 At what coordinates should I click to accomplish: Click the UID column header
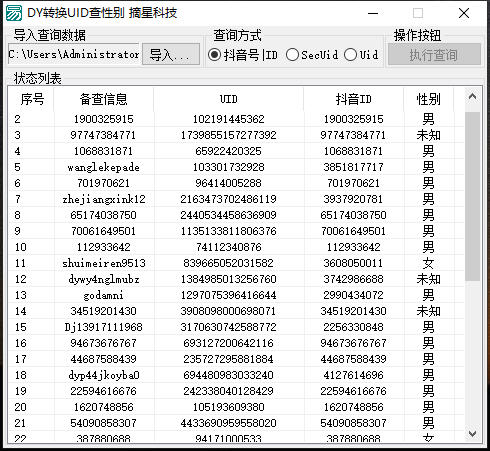pyautogui.click(x=229, y=99)
